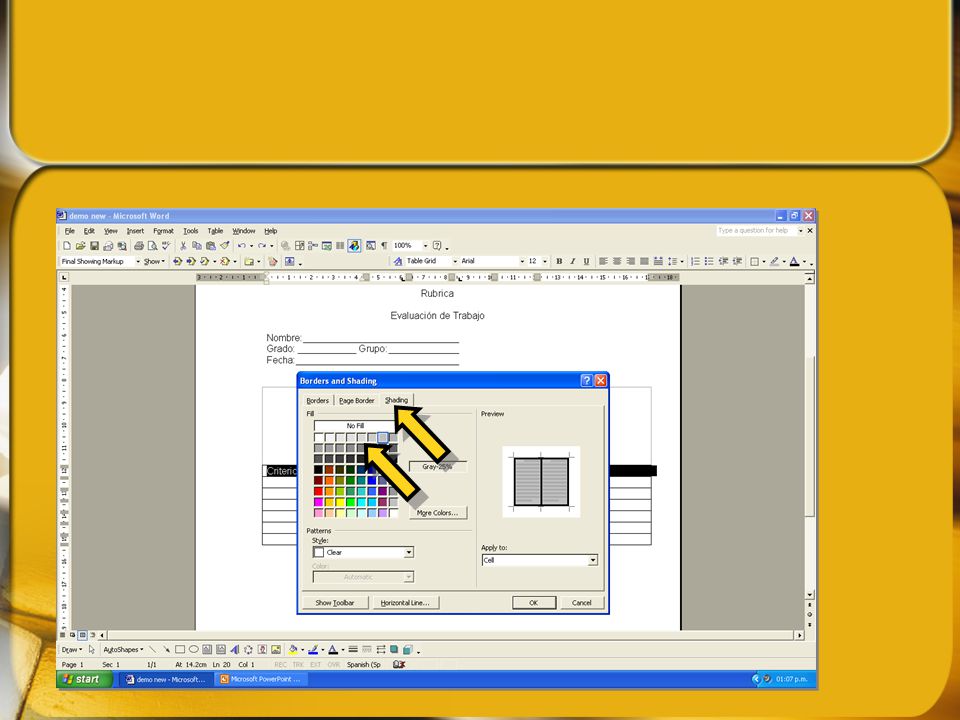Open the Final Showing Markup dropdown
Image resolution: width=960 pixels, height=720 pixels.
[x=138, y=261]
